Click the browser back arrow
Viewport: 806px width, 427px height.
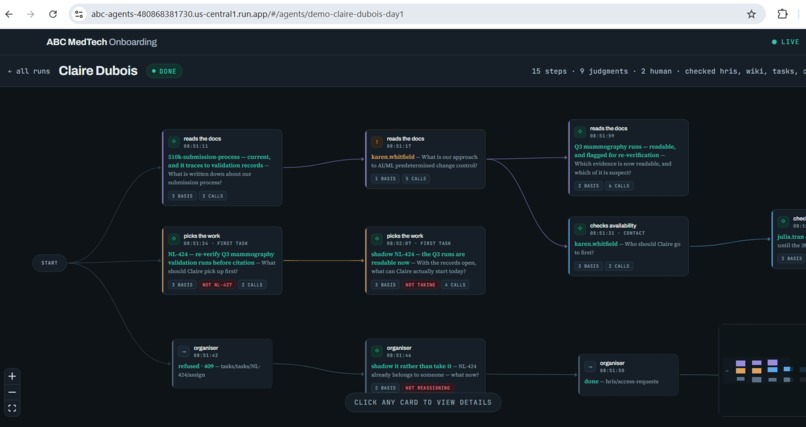click(9, 14)
